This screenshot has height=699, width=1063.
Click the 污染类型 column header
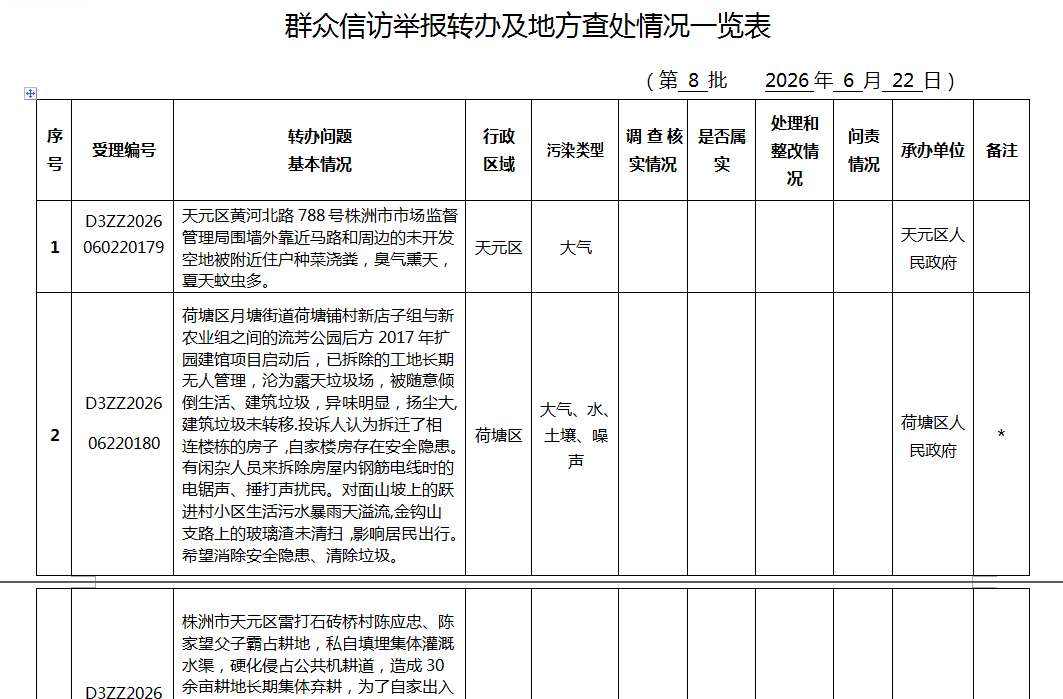575,150
